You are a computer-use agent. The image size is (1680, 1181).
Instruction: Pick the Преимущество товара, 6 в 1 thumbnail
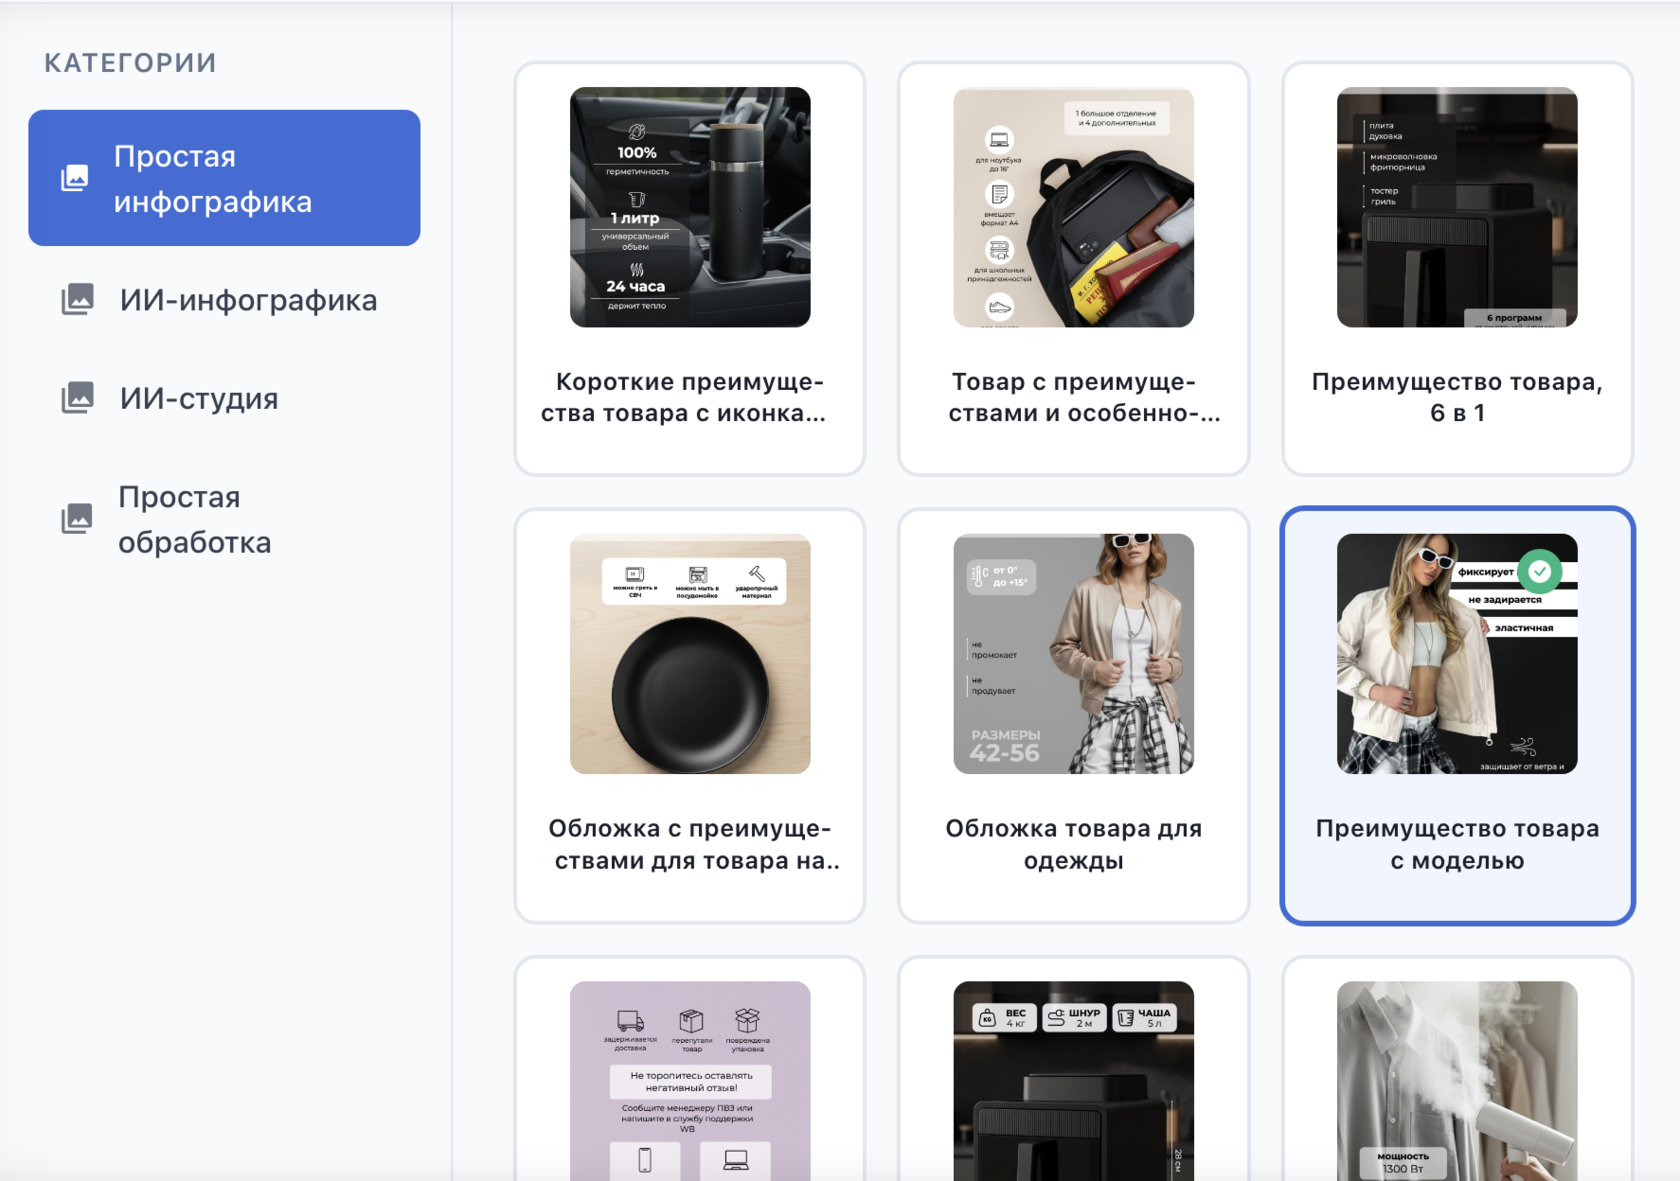pos(1457,207)
